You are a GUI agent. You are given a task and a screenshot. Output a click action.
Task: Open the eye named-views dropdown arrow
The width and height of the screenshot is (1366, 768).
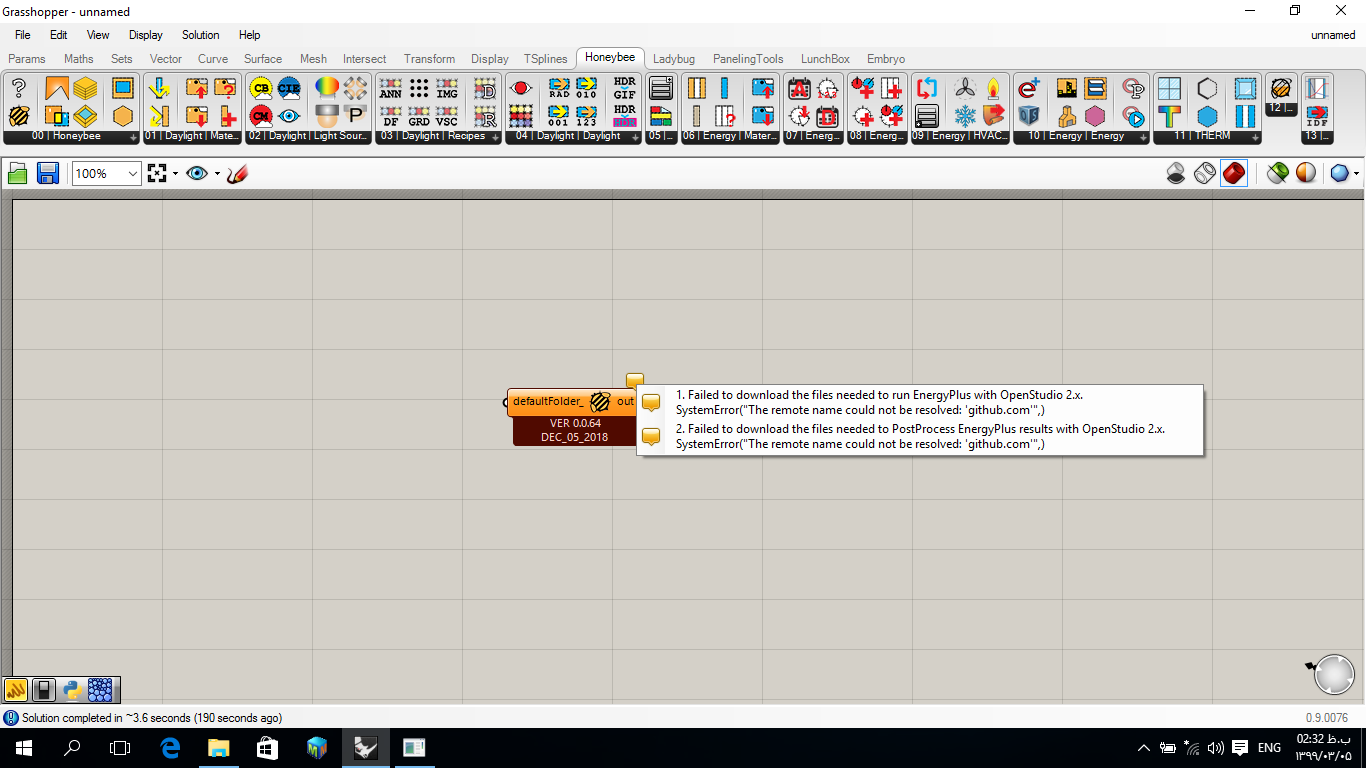(217, 173)
